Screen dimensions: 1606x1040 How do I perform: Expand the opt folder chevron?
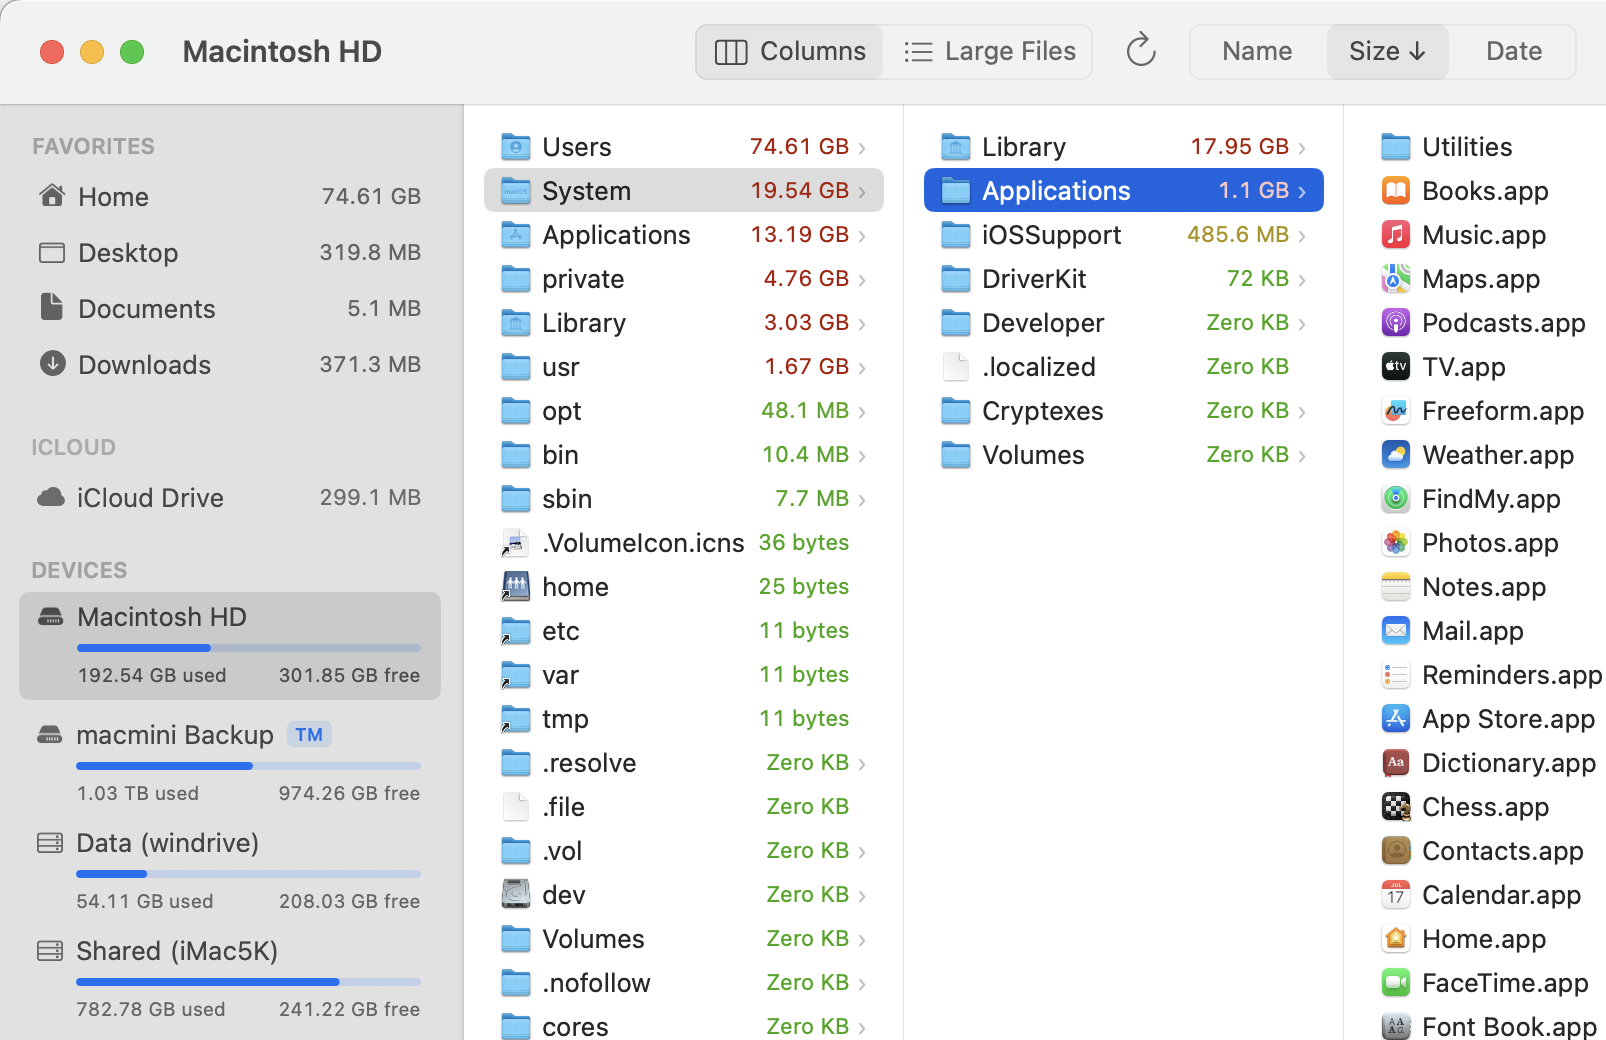pos(862,412)
